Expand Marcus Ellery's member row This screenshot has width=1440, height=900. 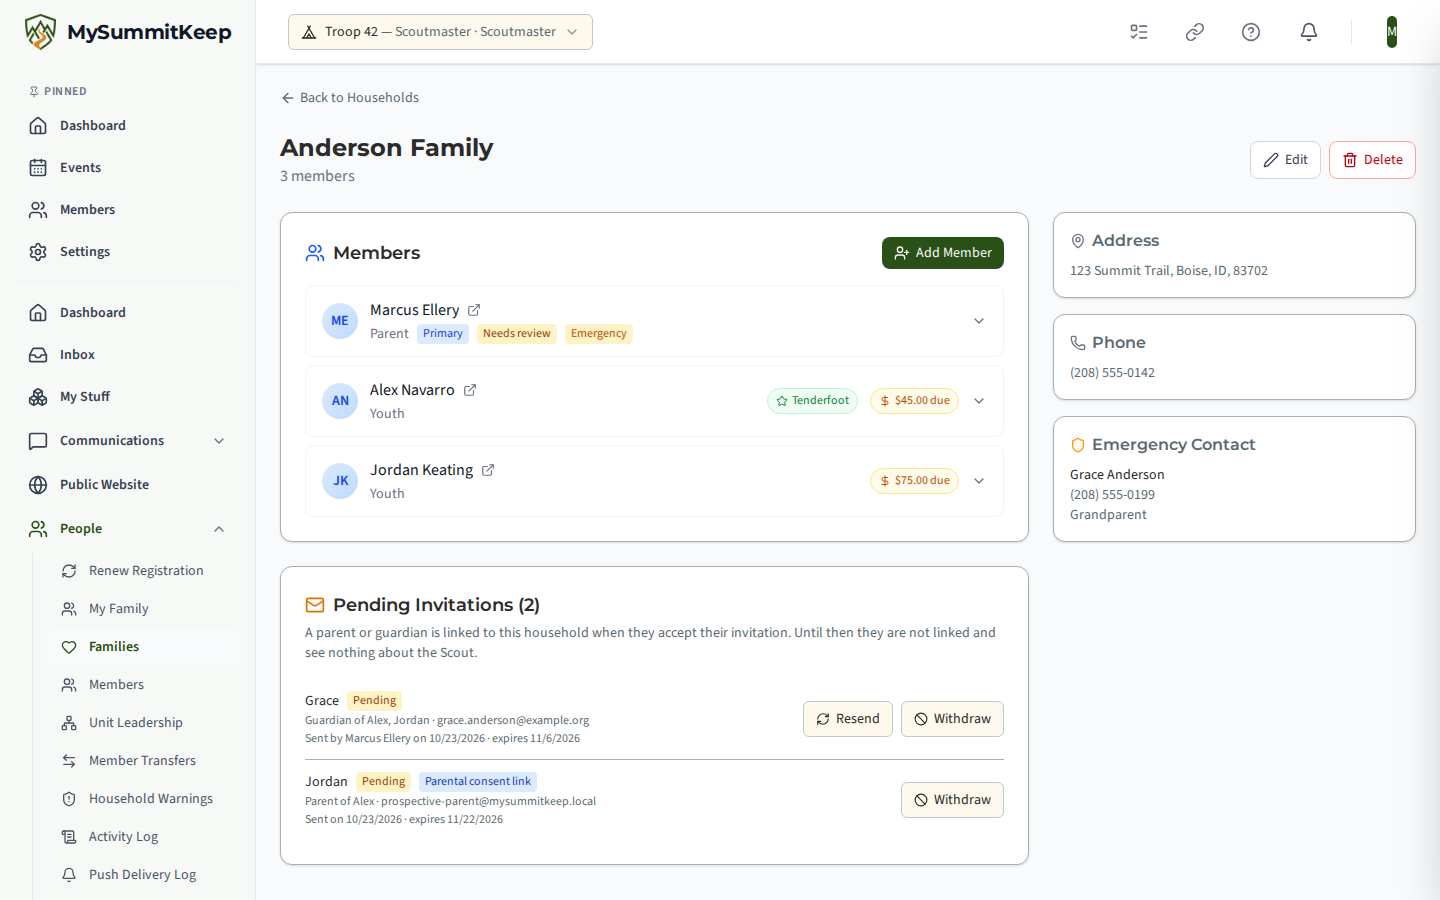[x=979, y=321]
